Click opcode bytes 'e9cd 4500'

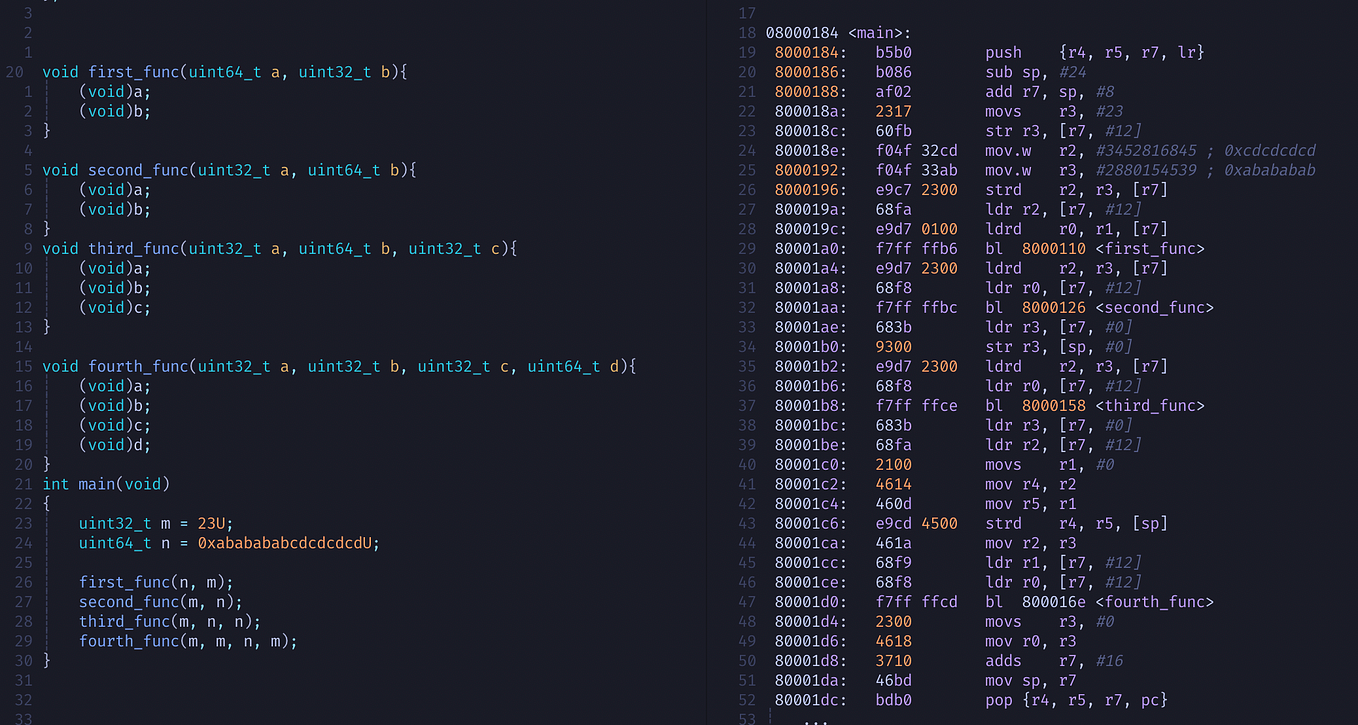point(917,523)
